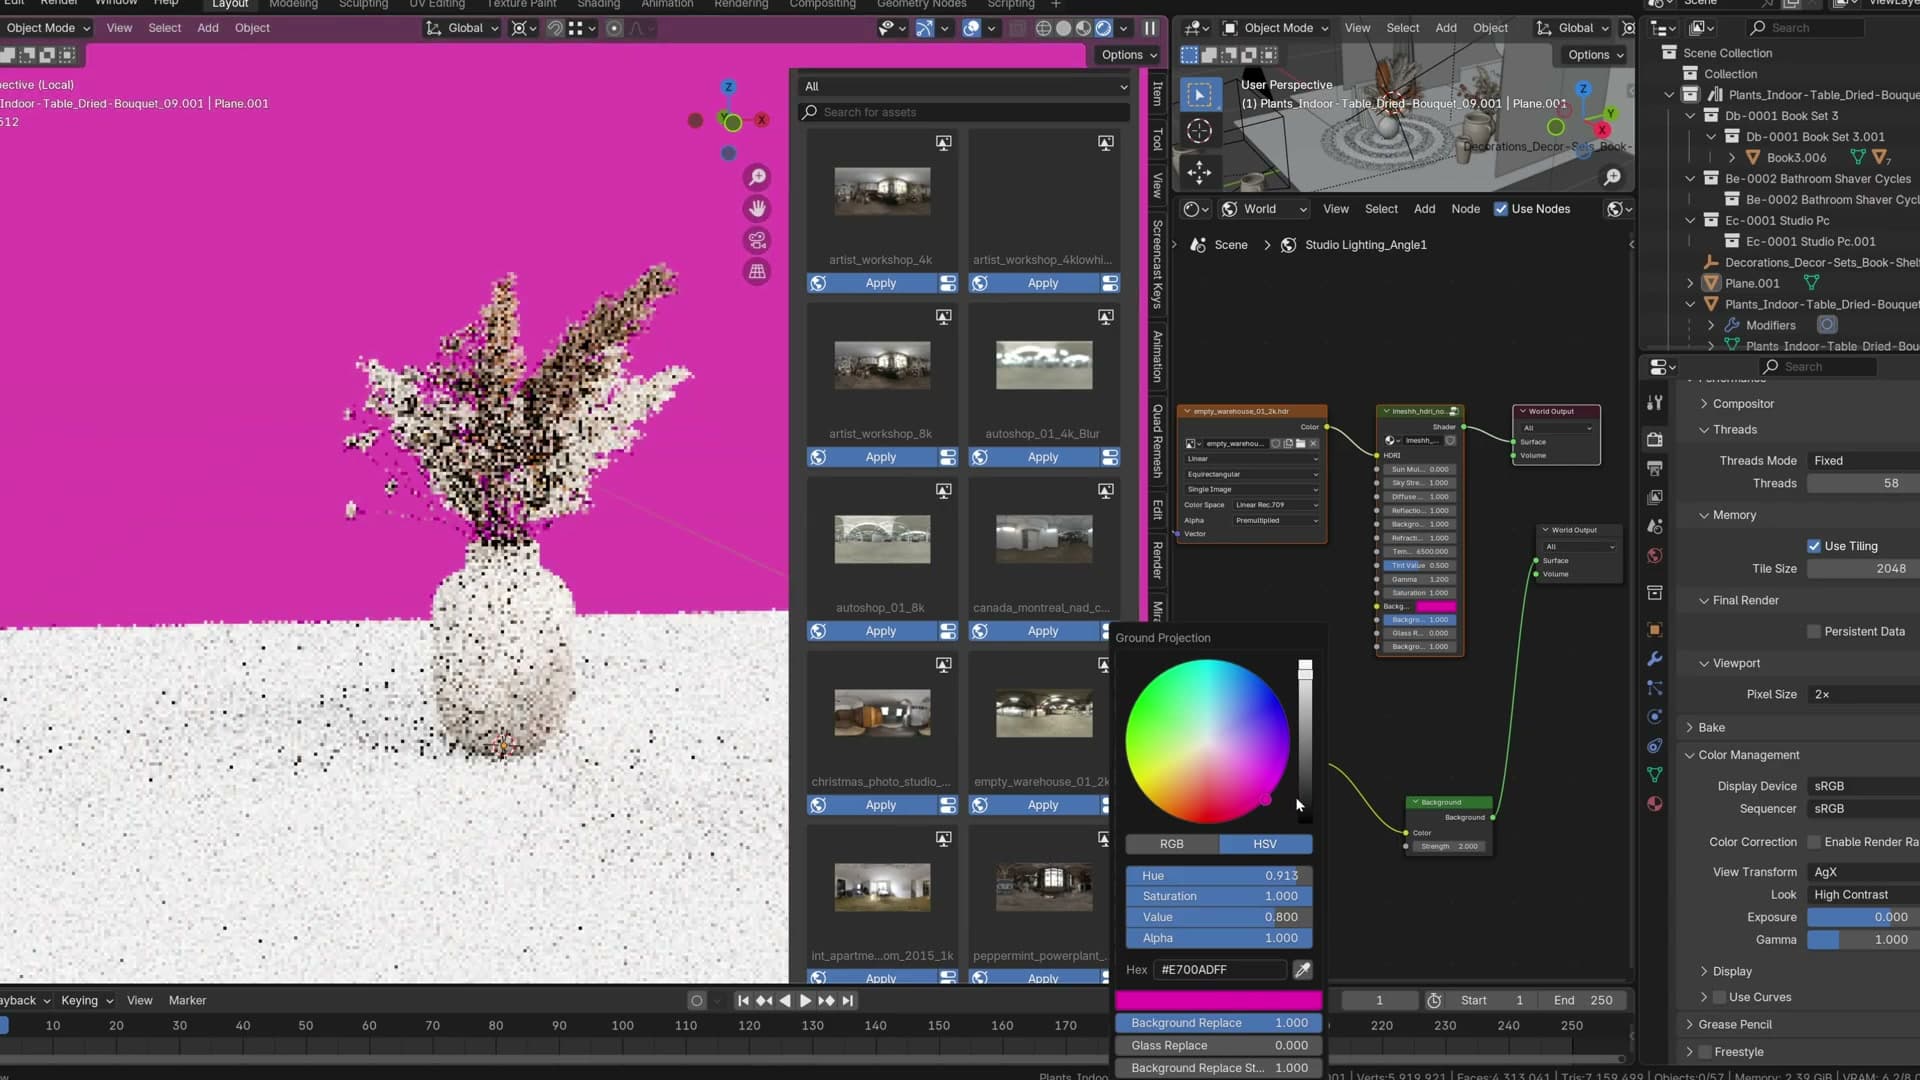
Task: Open the Modifiers properties tab
Action: tap(1655, 659)
